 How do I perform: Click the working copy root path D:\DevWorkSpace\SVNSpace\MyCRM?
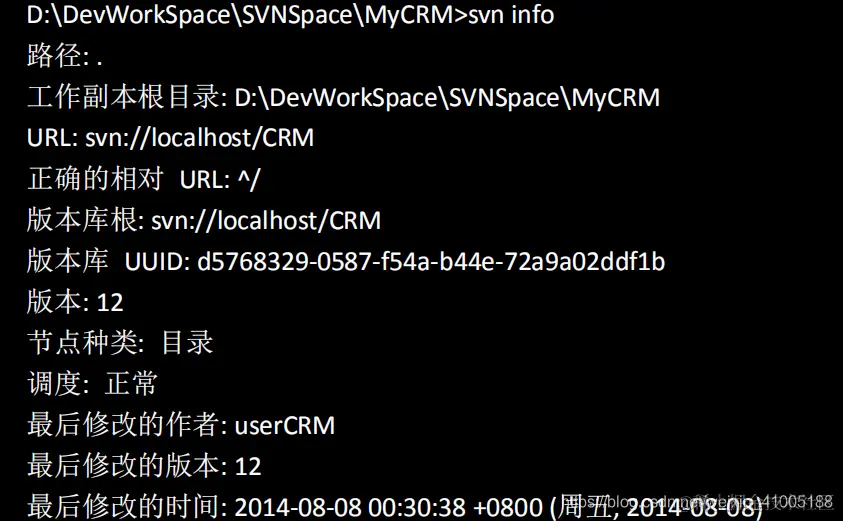[x=447, y=98]
